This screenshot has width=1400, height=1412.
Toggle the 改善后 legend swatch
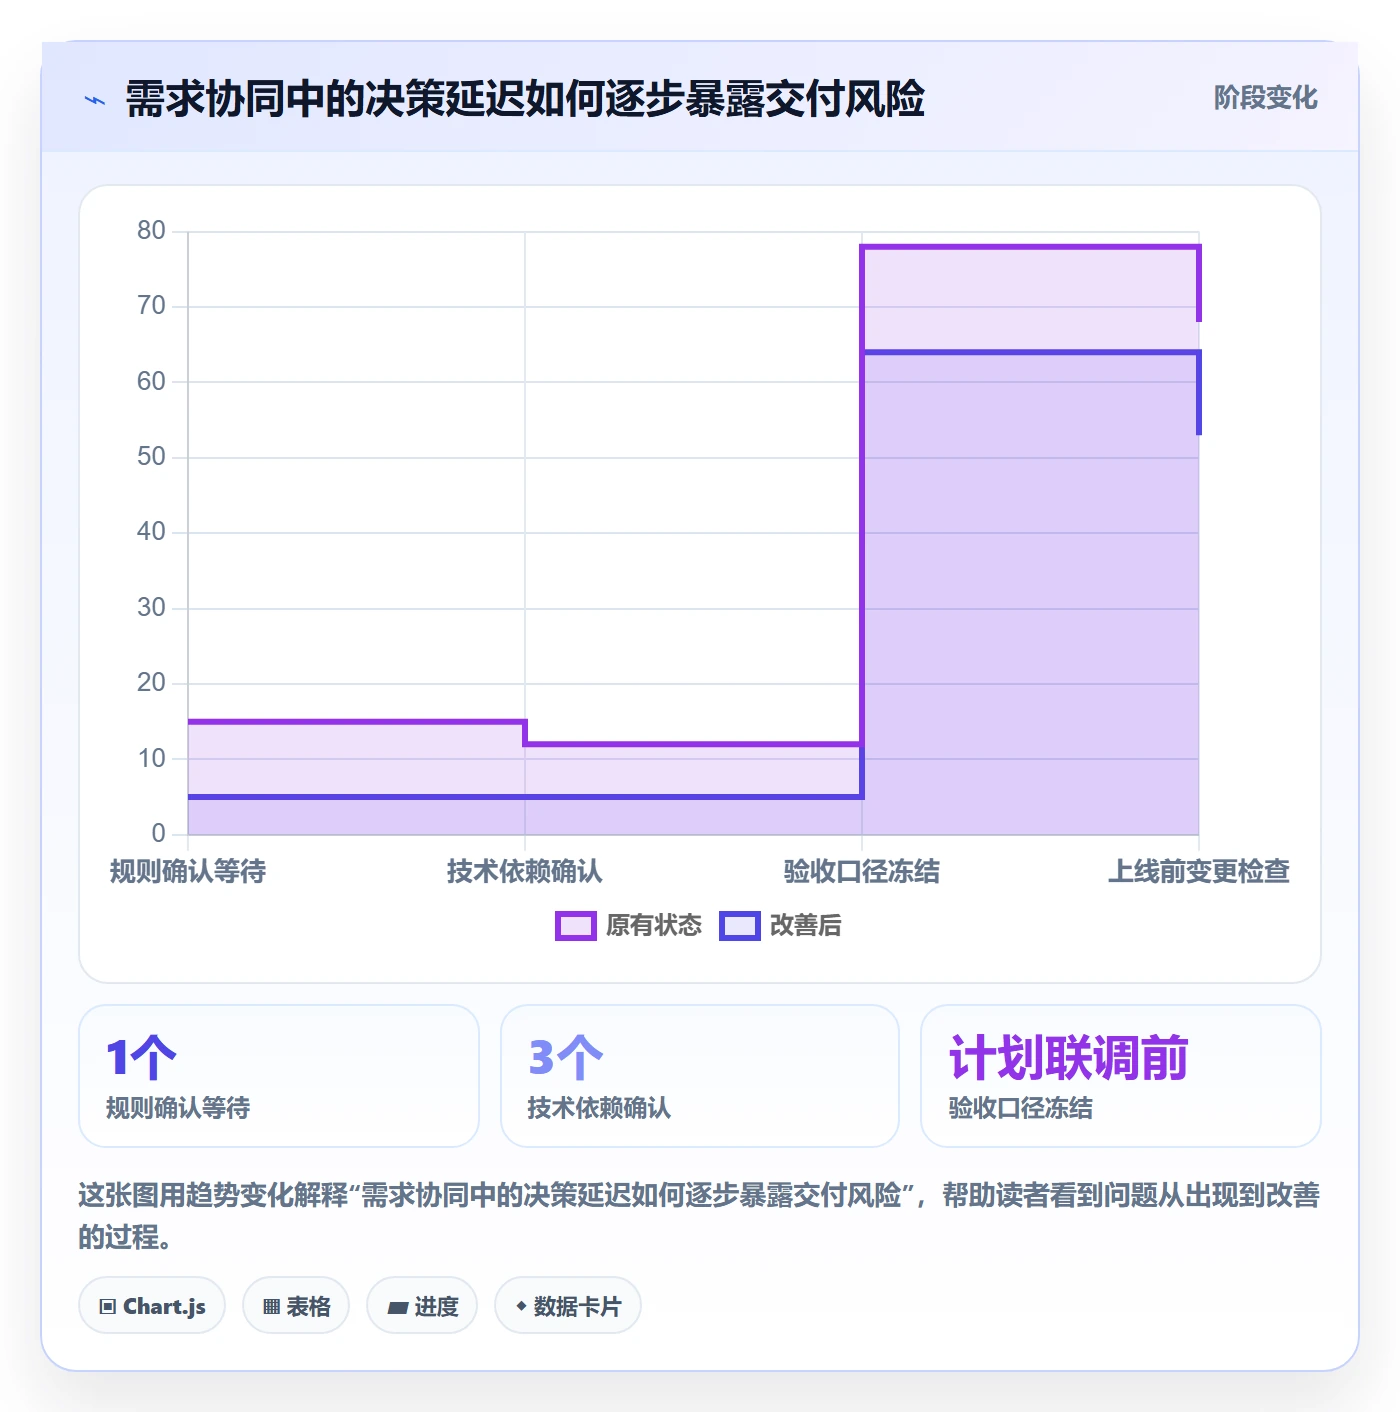(x=740, y=926)
